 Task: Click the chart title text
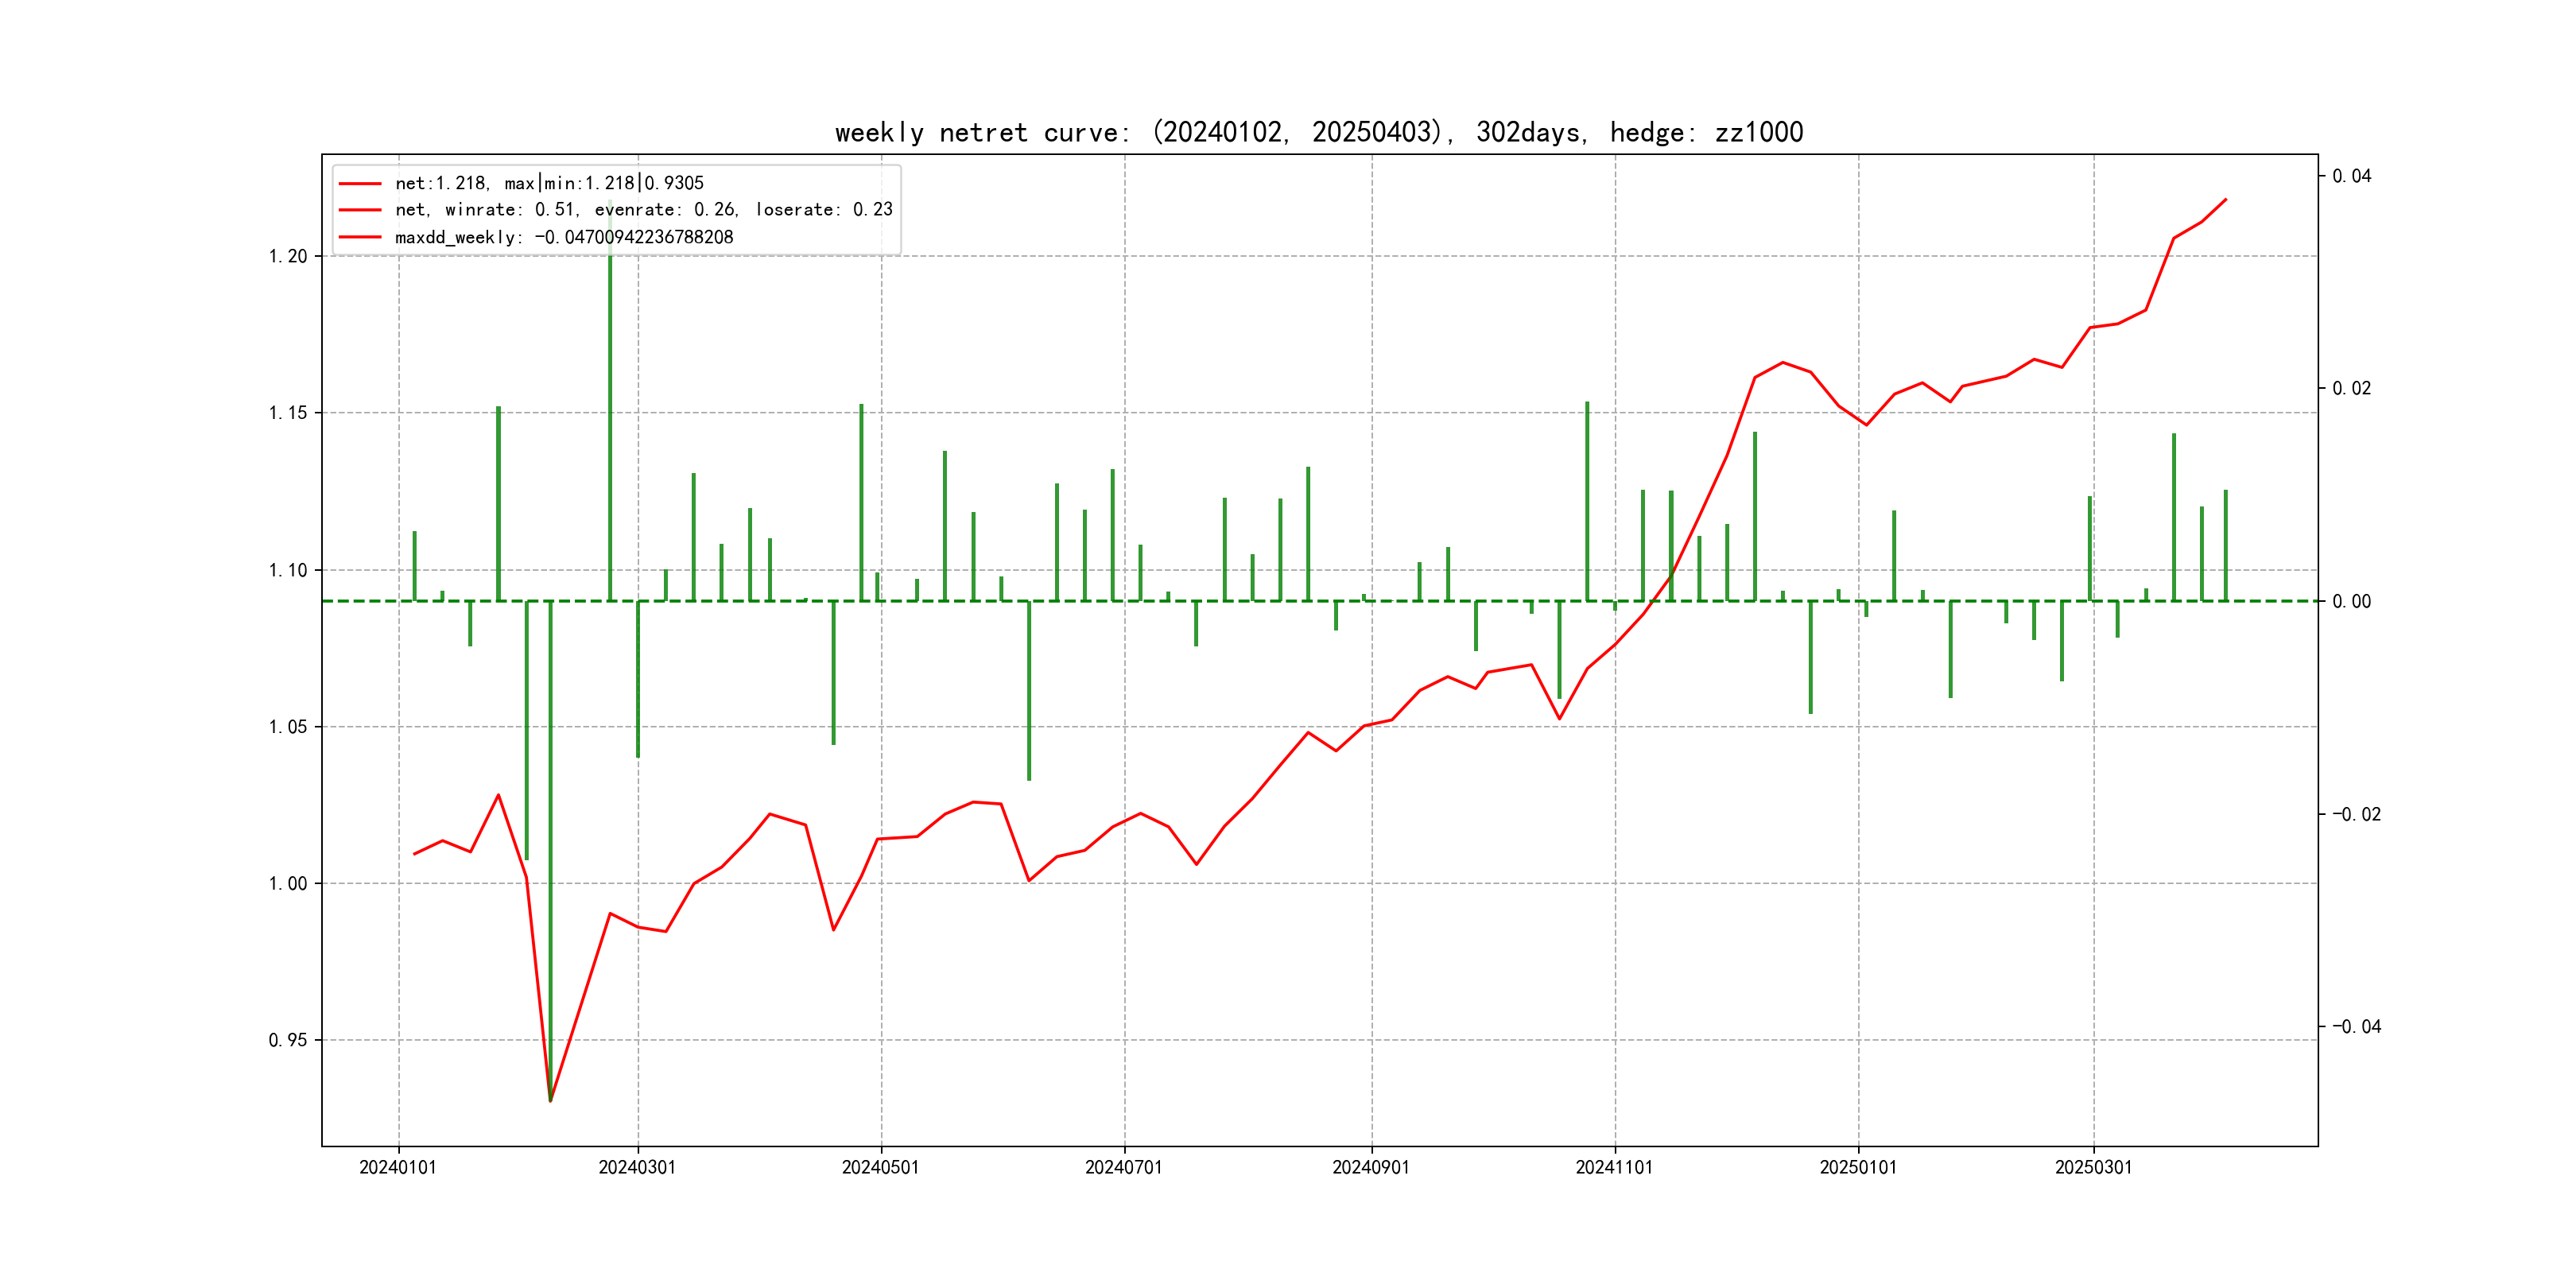(x=1318, y=132)
